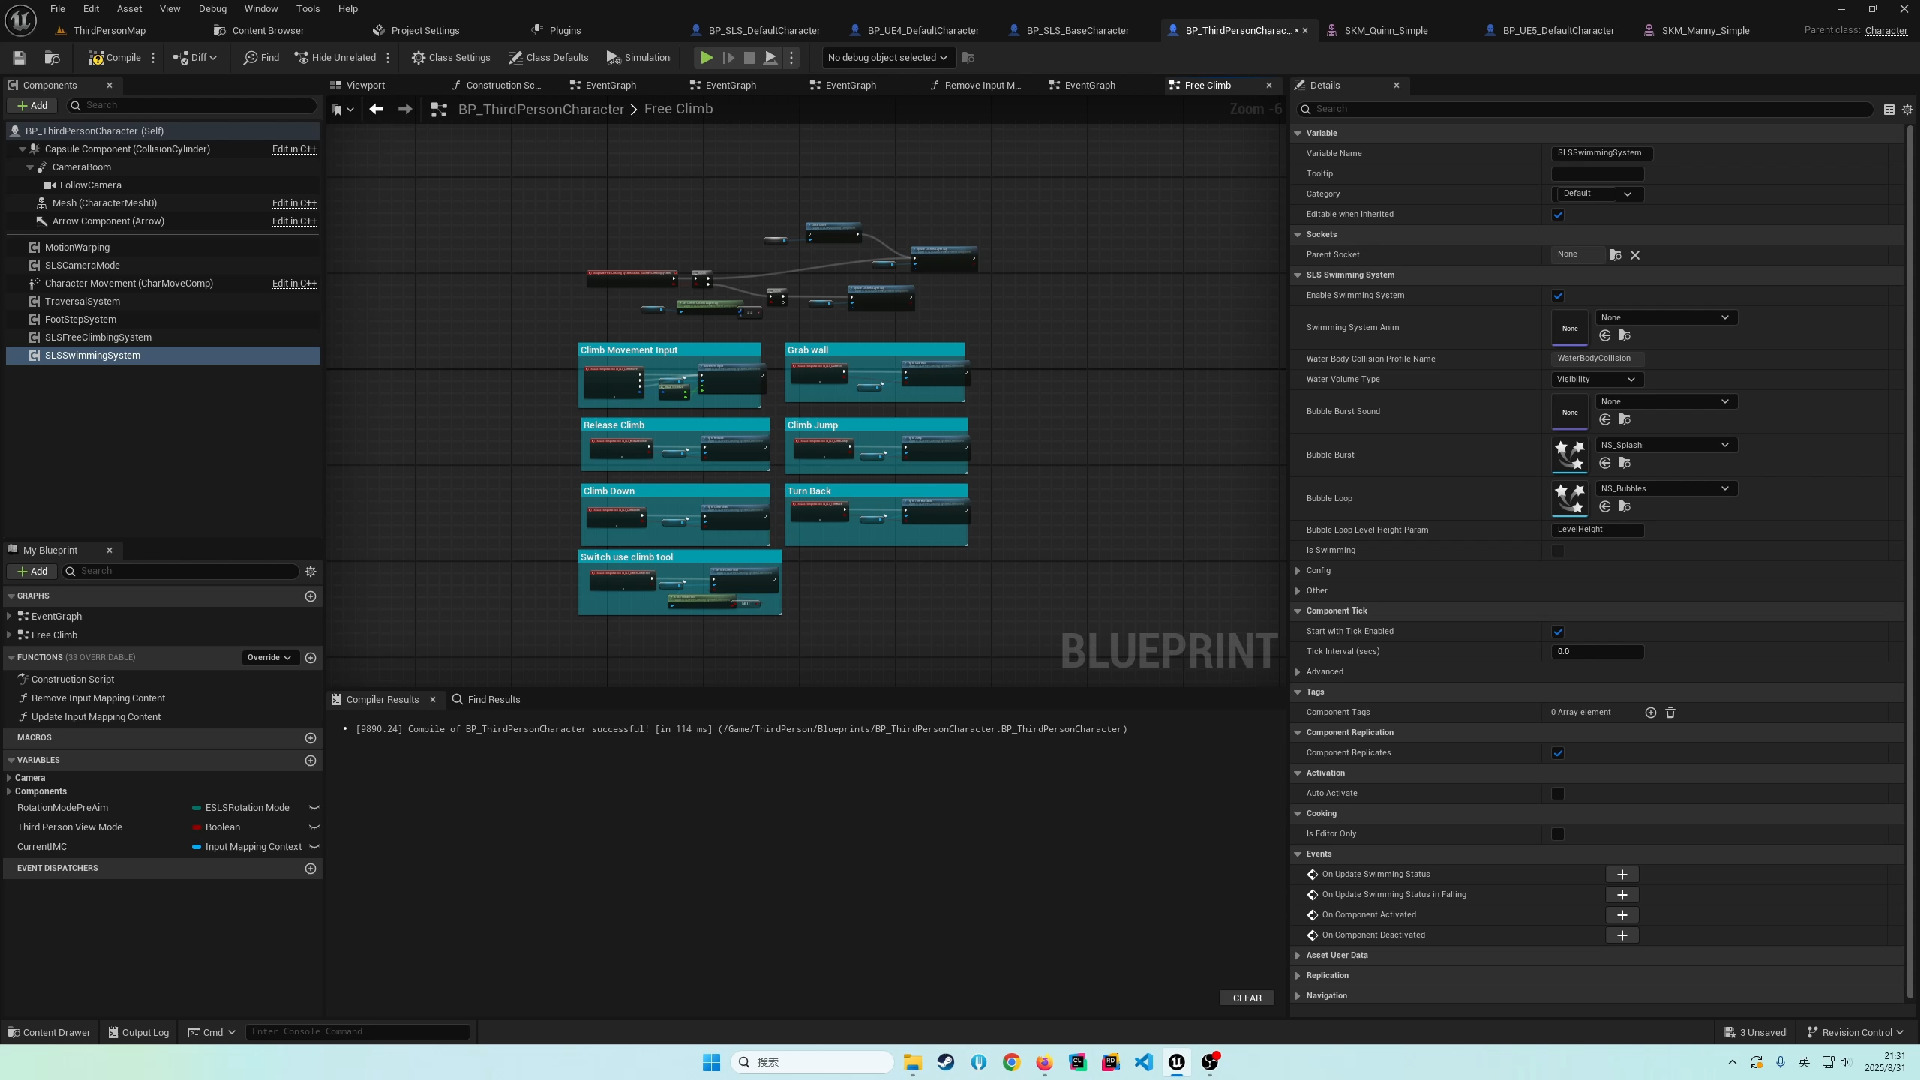Navigate back in graph history
1920x1080 pixels.
[x=376, y=109]
